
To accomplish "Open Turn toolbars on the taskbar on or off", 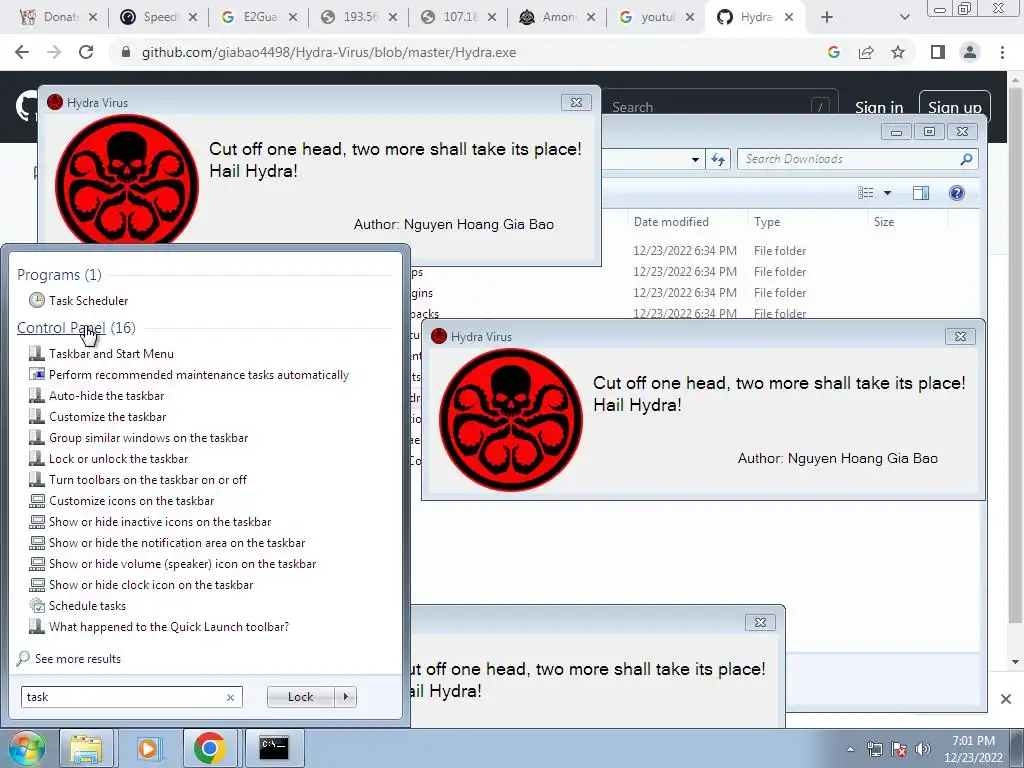I will (x=138, y=479).
